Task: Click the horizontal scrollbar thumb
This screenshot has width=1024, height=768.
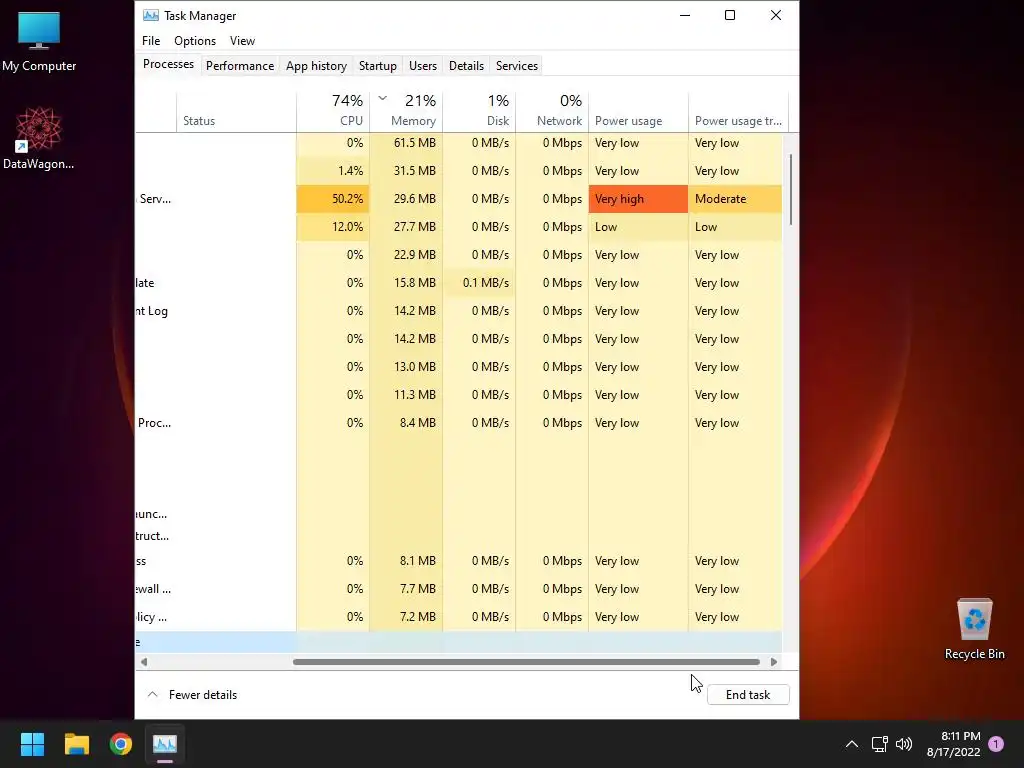Action: (x=526, y=662)
